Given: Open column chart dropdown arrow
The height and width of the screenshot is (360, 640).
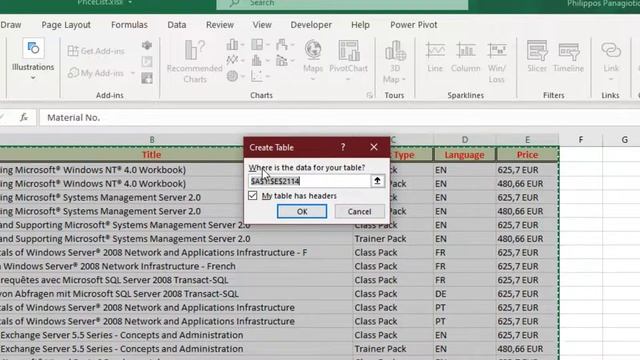Looking at the screenshot, I should [x=242, y=45].
